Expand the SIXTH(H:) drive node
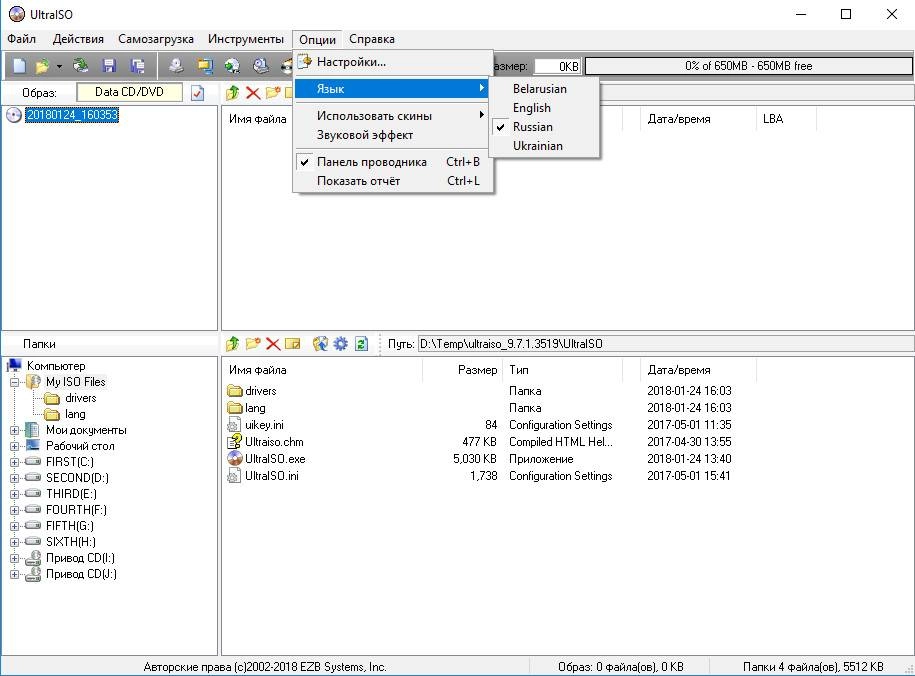The height and width of the screenshot is (676, 915). coord(15,542)
